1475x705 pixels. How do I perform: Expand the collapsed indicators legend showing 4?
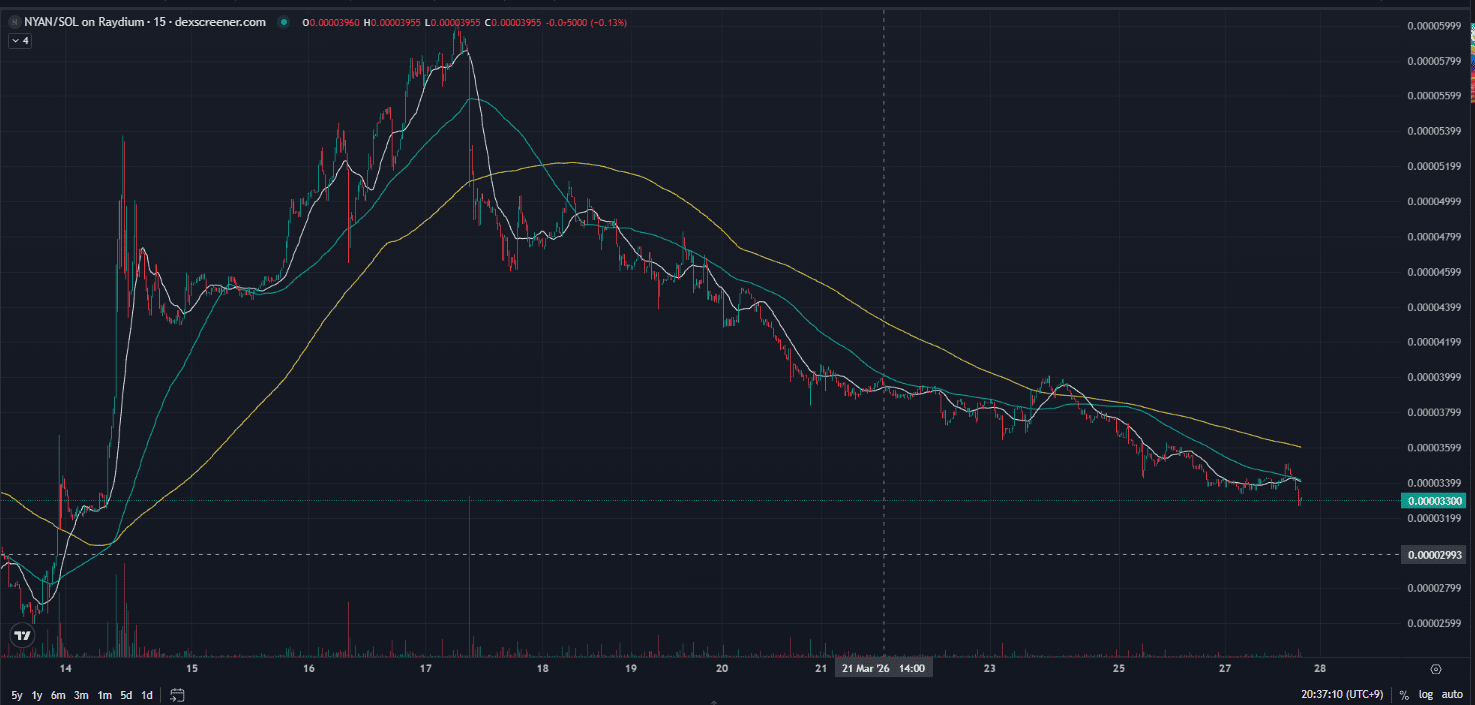(x=20, y=41)
